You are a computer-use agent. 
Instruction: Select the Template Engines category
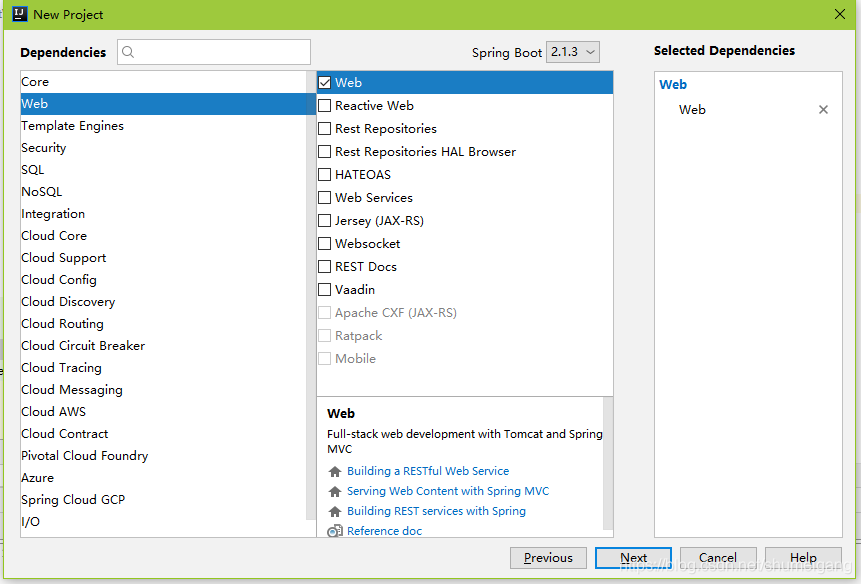pos(164,126)
